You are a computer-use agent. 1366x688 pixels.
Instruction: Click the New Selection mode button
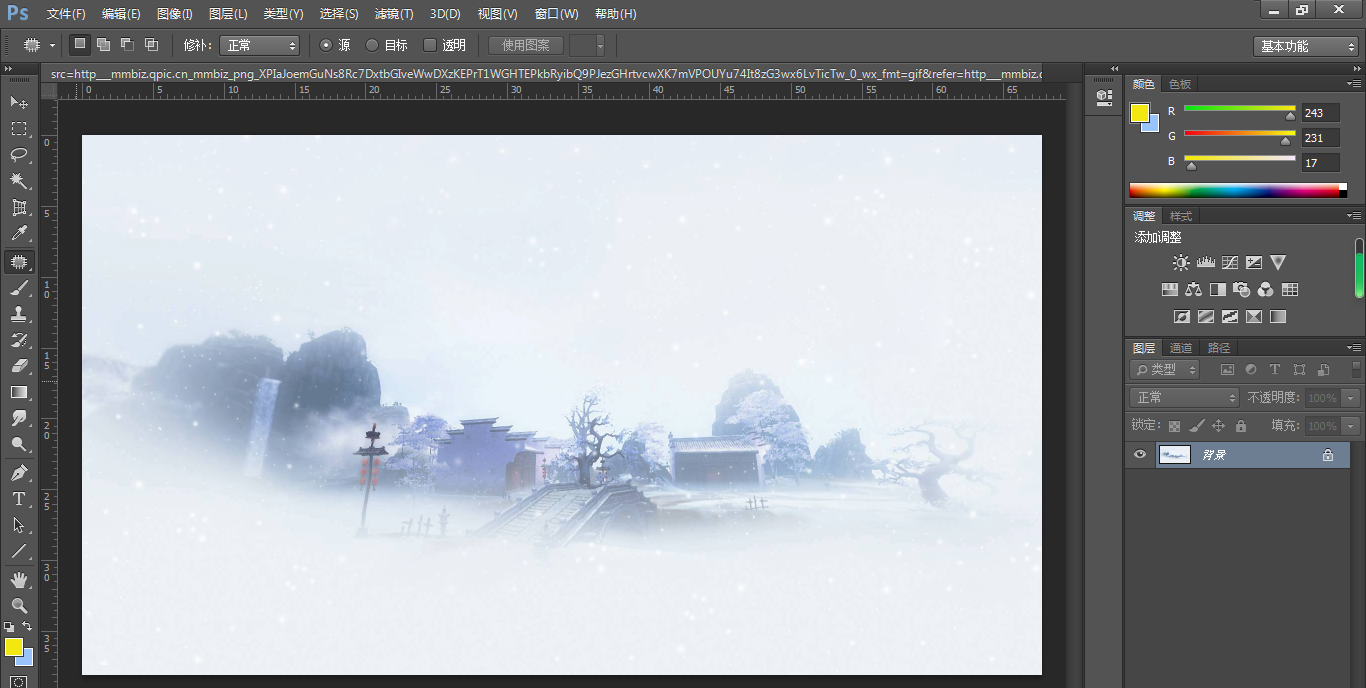point(80,45)
